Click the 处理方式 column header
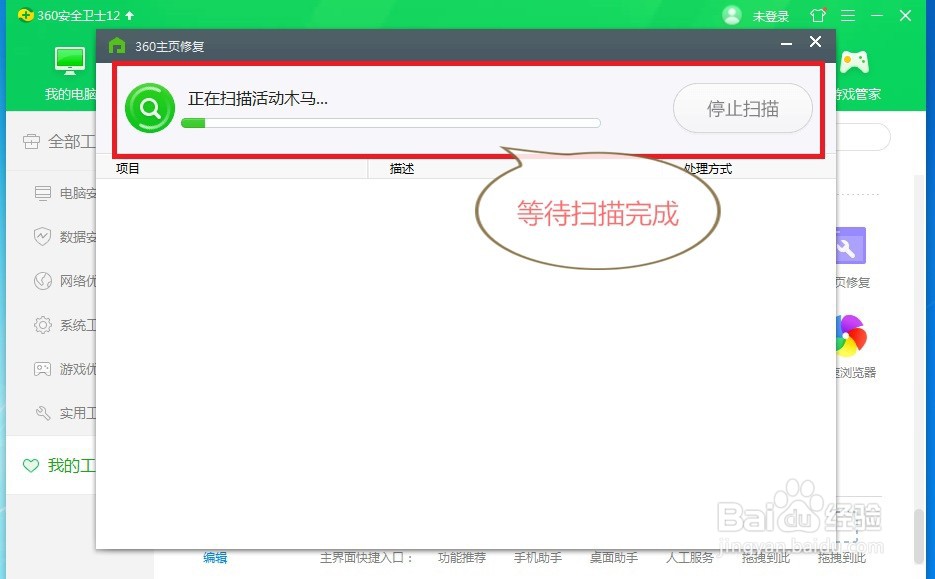 [706, 168]
